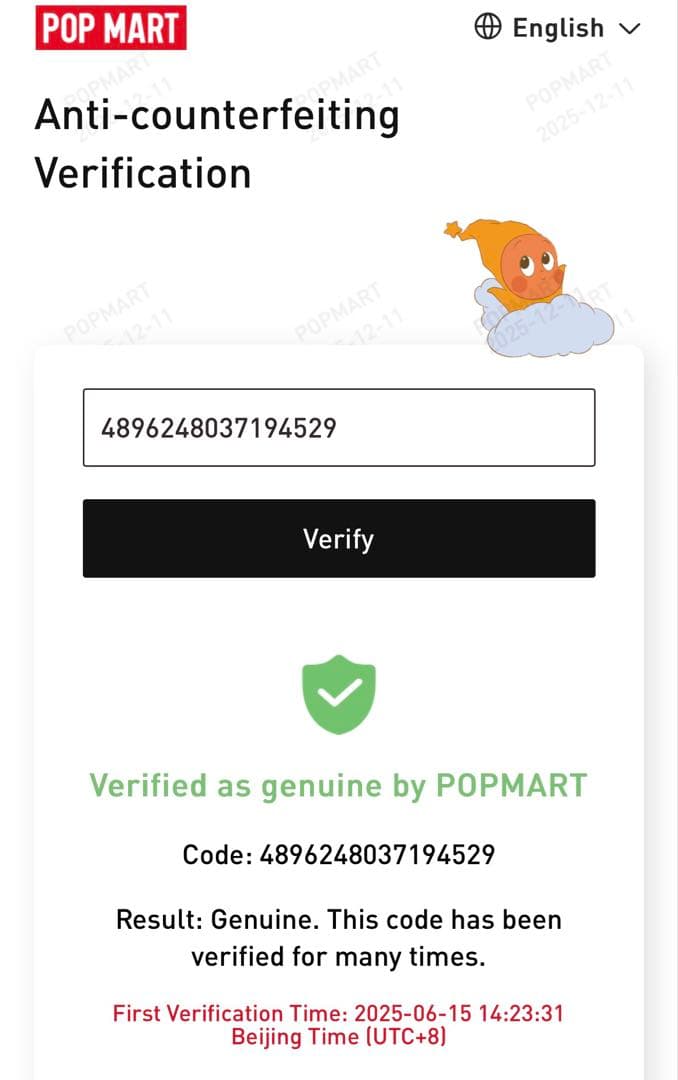Click the white checkmark inside the shield
The image size is (678, 1080).
pos(339,692)
